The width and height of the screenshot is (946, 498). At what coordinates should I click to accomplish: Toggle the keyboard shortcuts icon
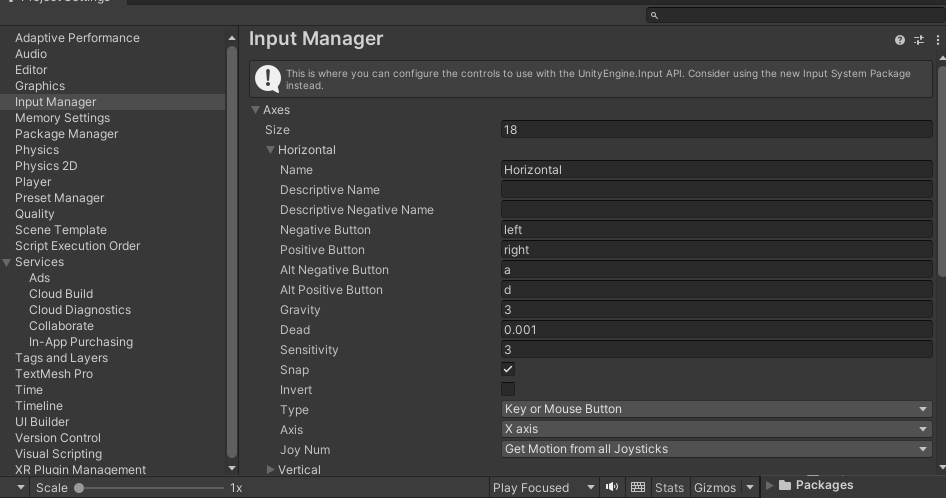point(638,487)
